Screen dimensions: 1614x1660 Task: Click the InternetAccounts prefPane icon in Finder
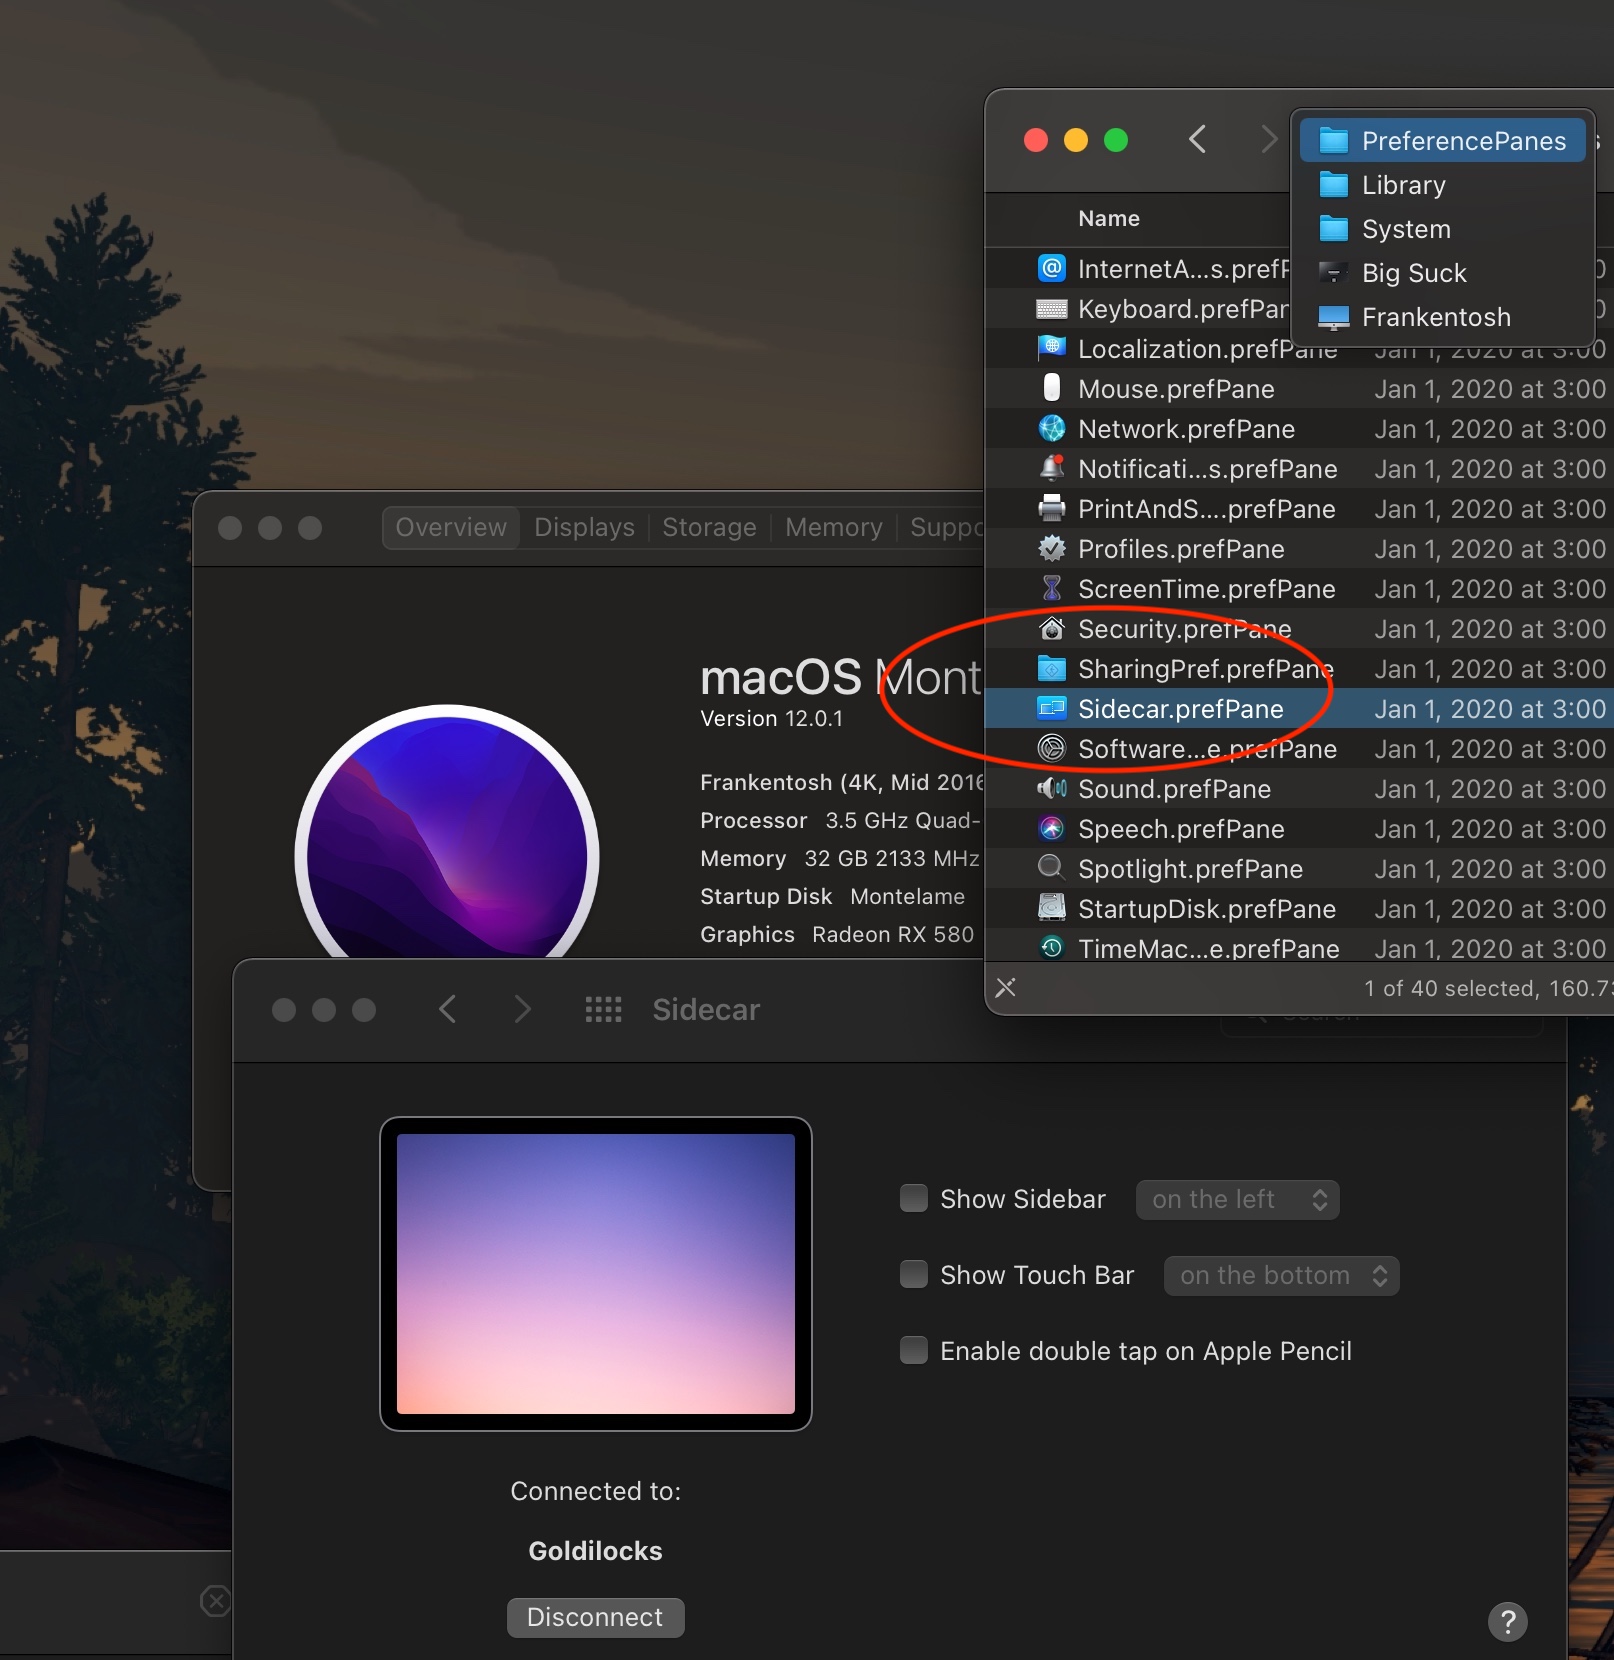click(1051, 268)
